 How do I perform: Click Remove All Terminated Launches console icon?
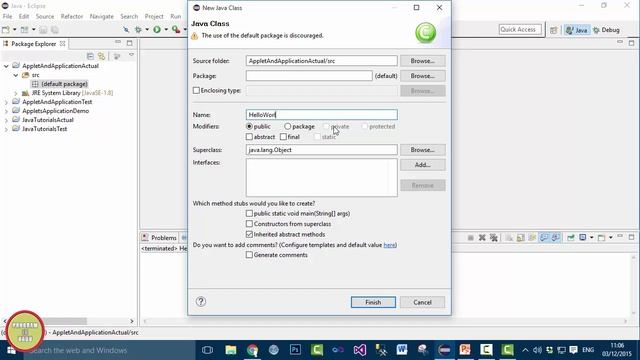(493, 238)
